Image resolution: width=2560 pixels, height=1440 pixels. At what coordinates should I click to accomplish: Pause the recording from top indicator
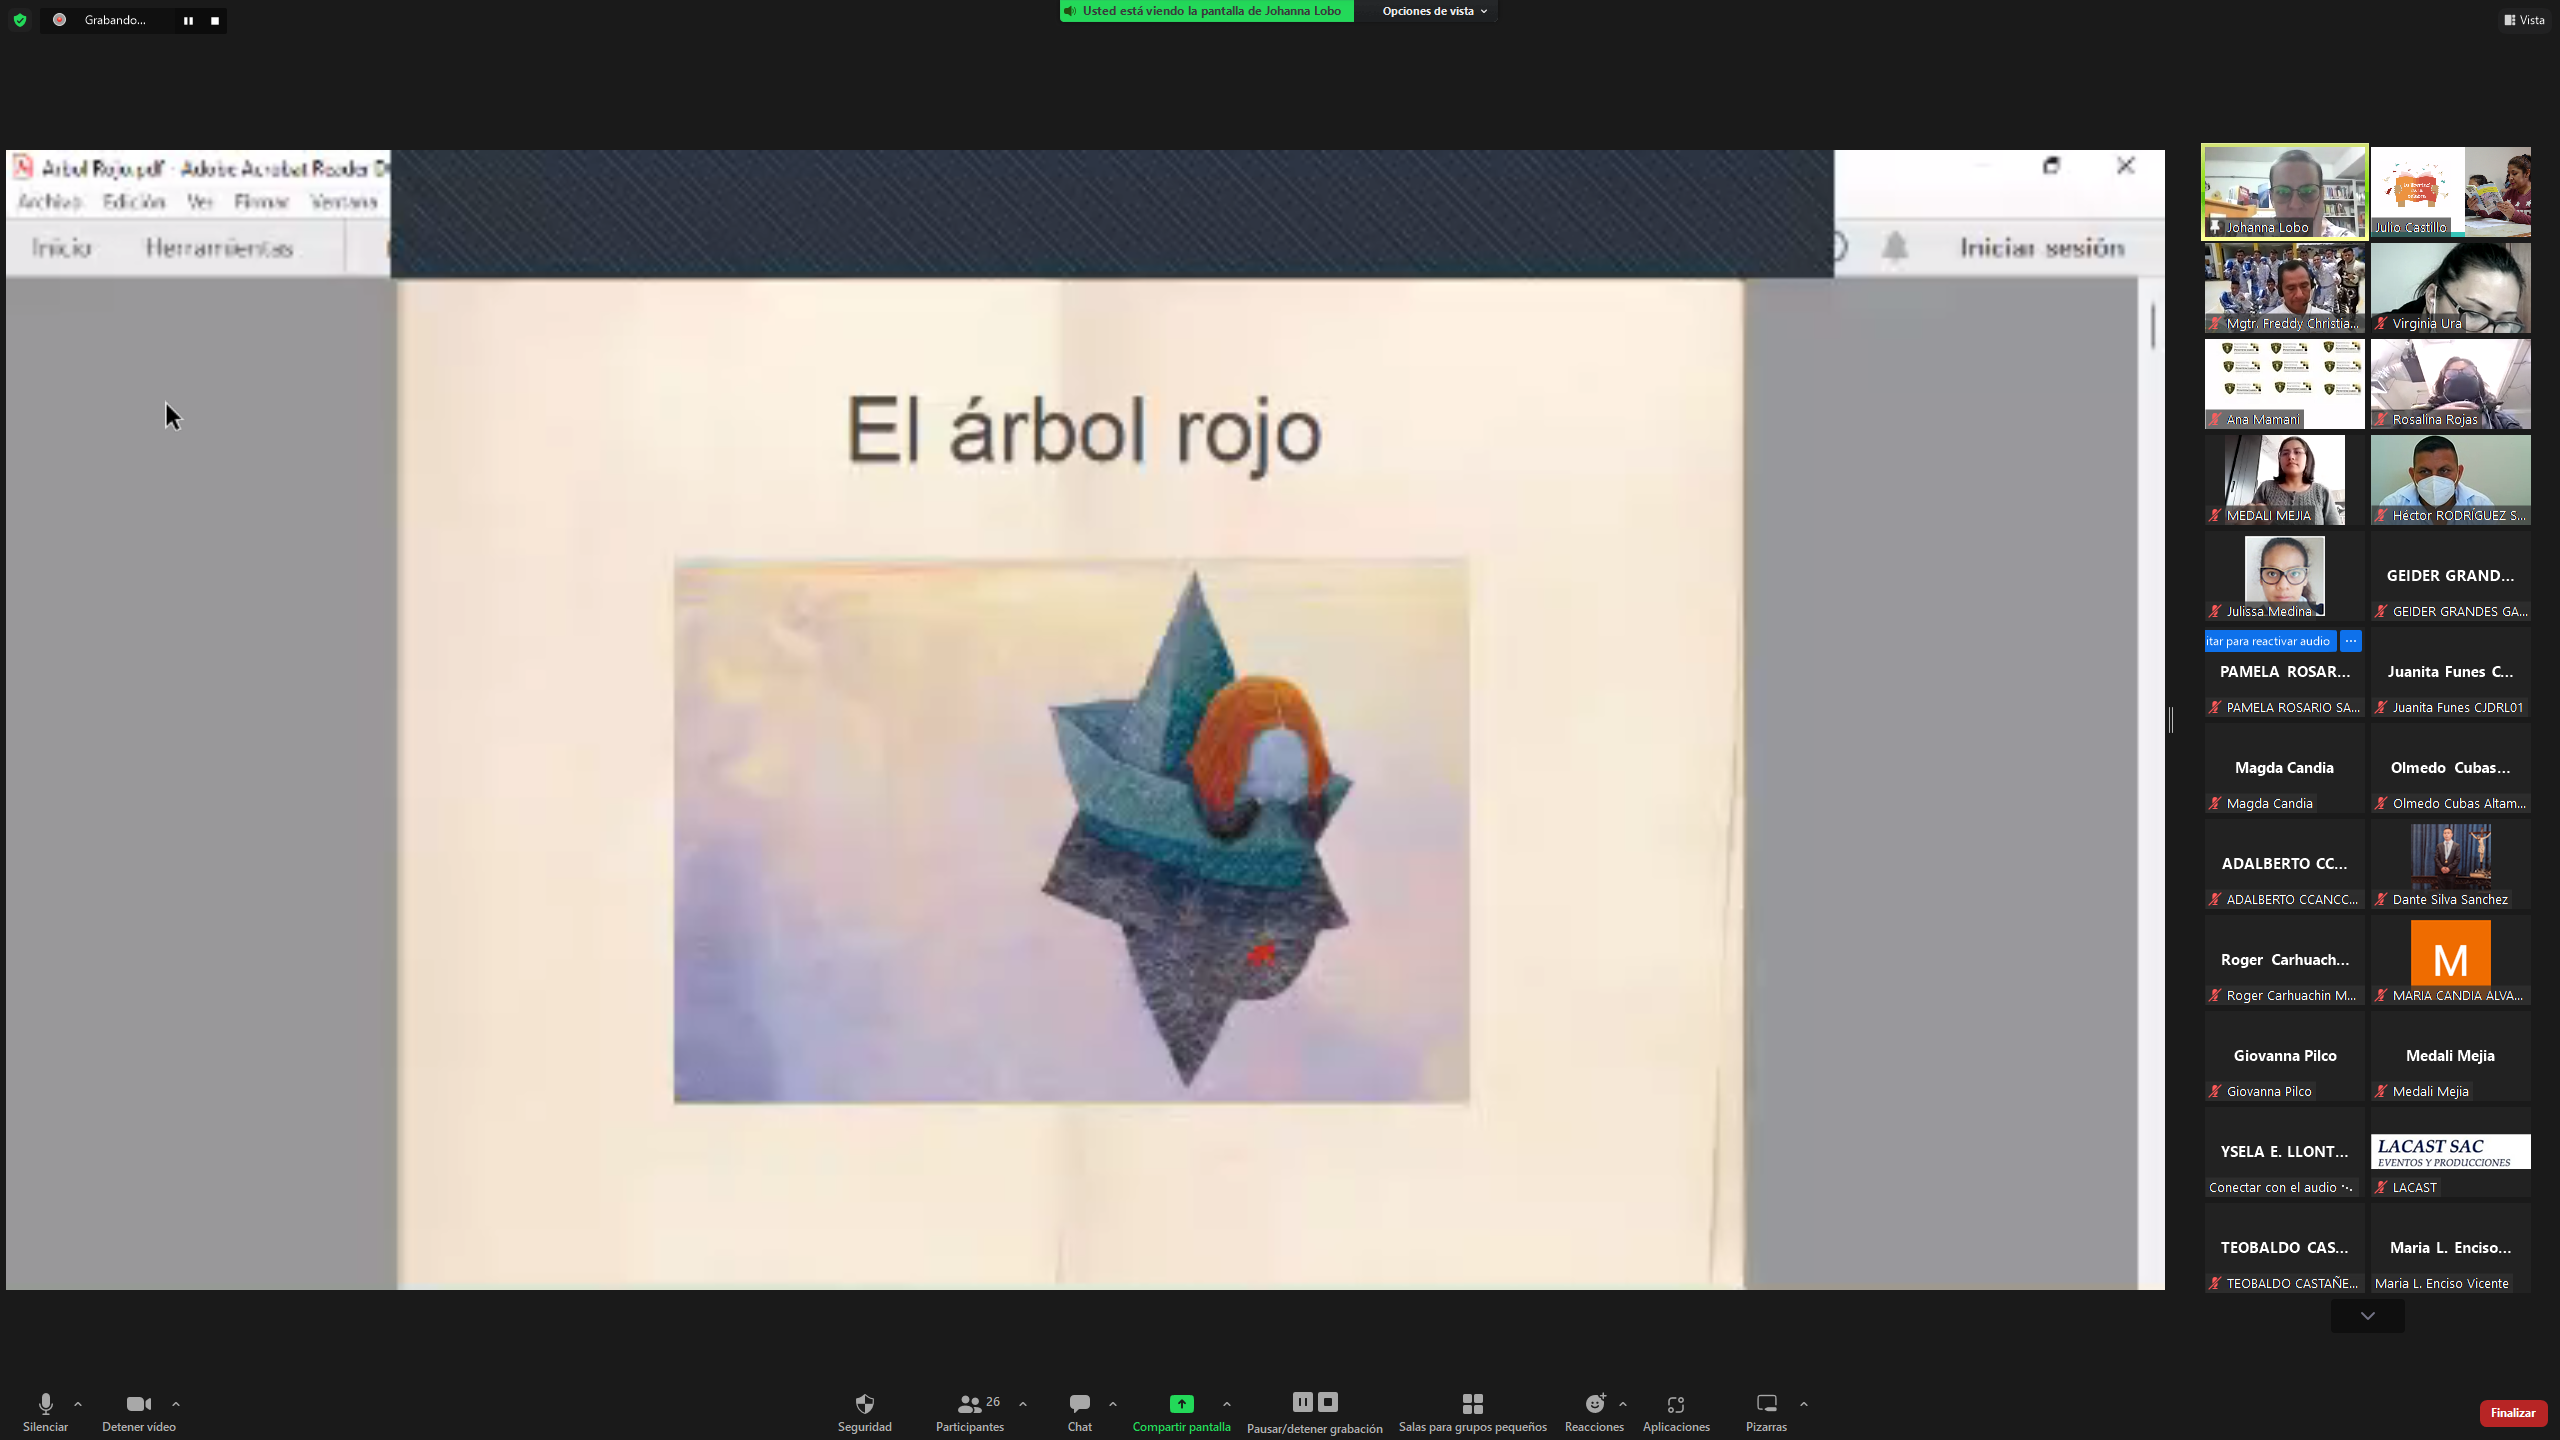[188, 21]
